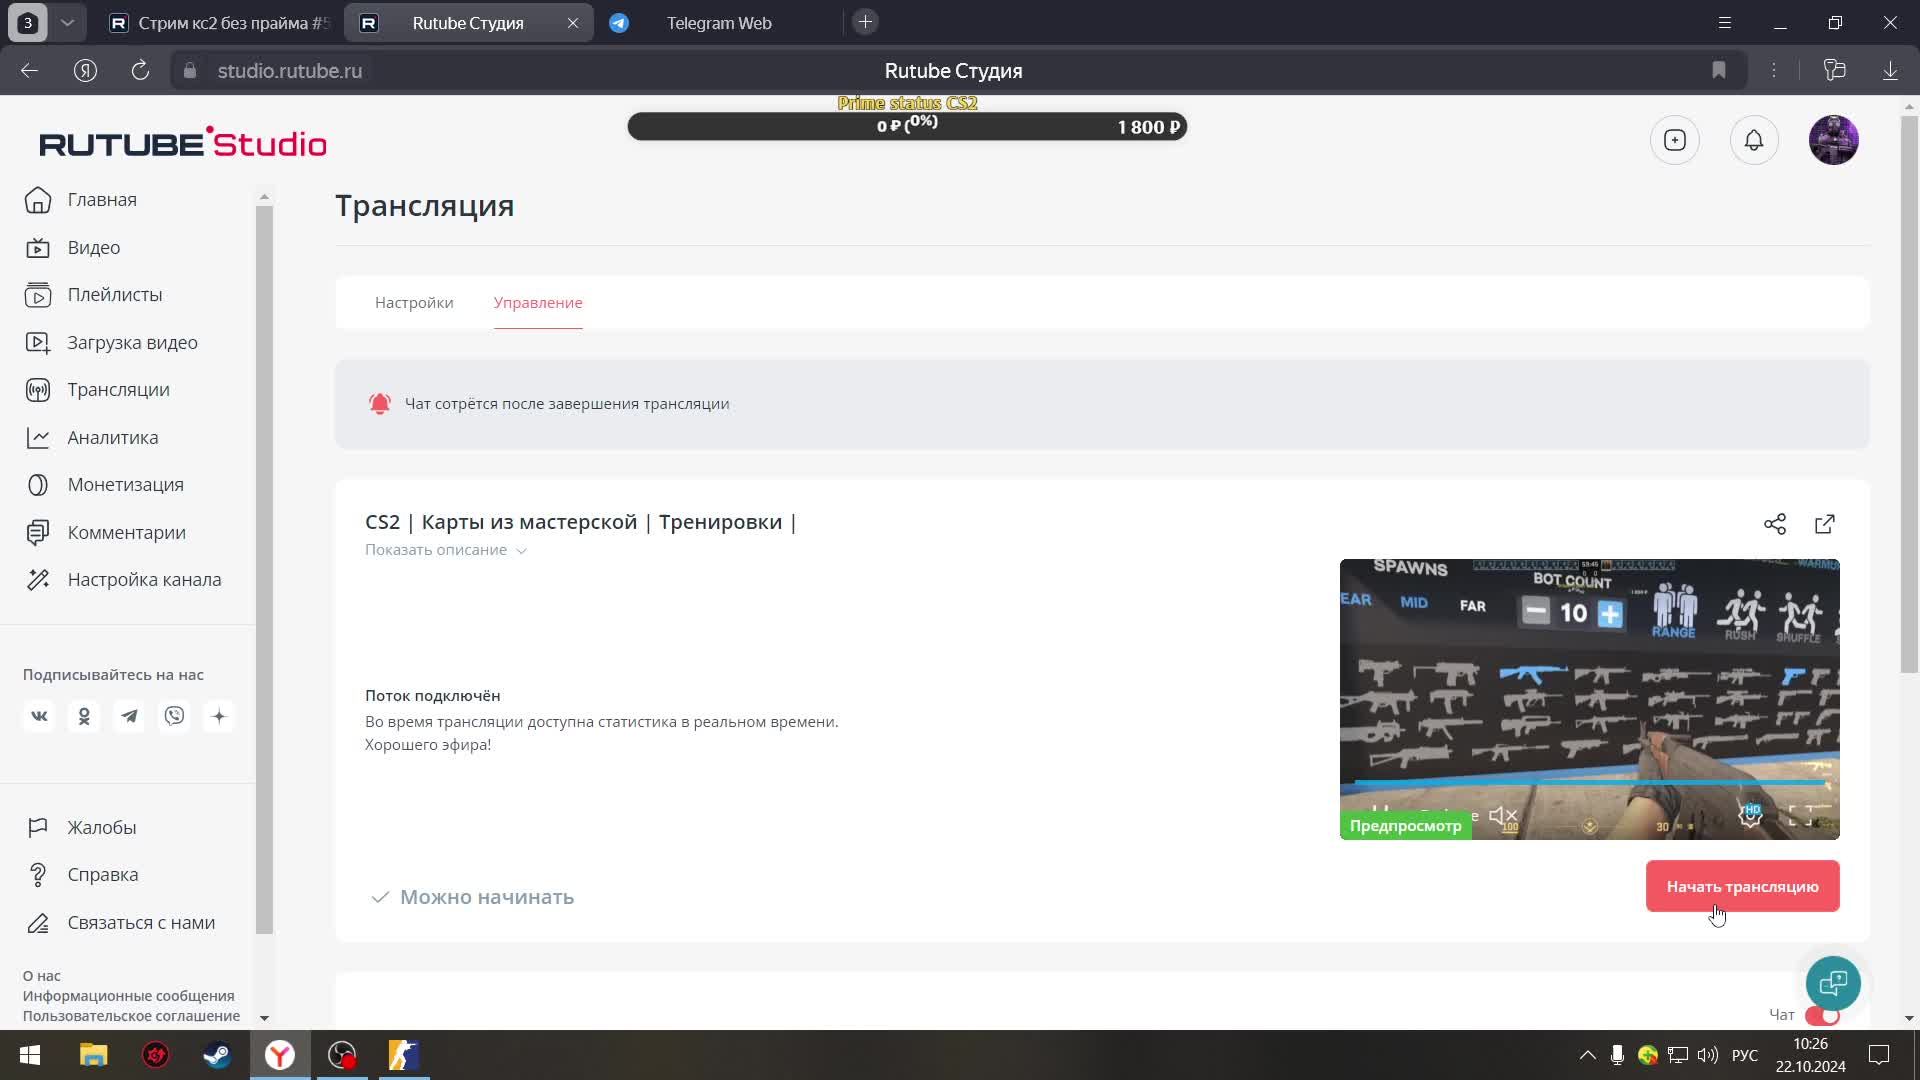
Task: Open the Dzen star social icon
Action: pyautogui.click(x=219, y=716)
